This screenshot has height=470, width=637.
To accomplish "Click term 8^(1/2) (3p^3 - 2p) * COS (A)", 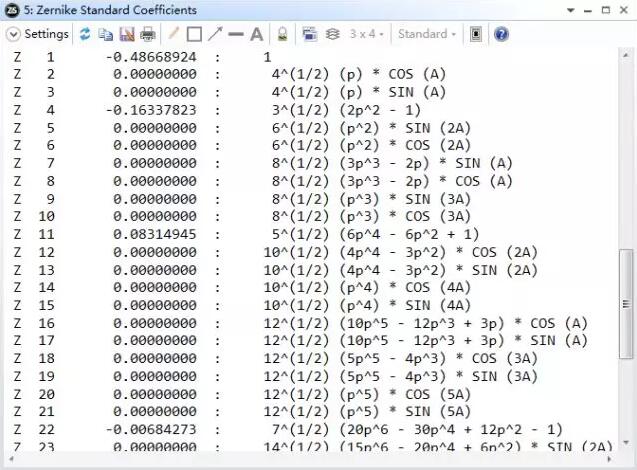I will click(392, 181).
